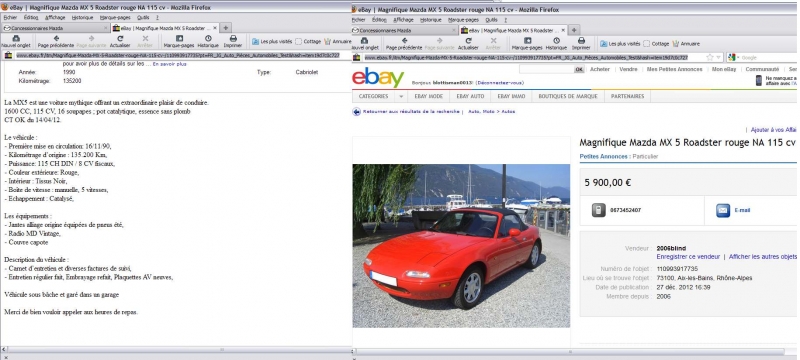800x360 pixels.
Task: Open Affichage menu in left window
Action: point(55,17)
